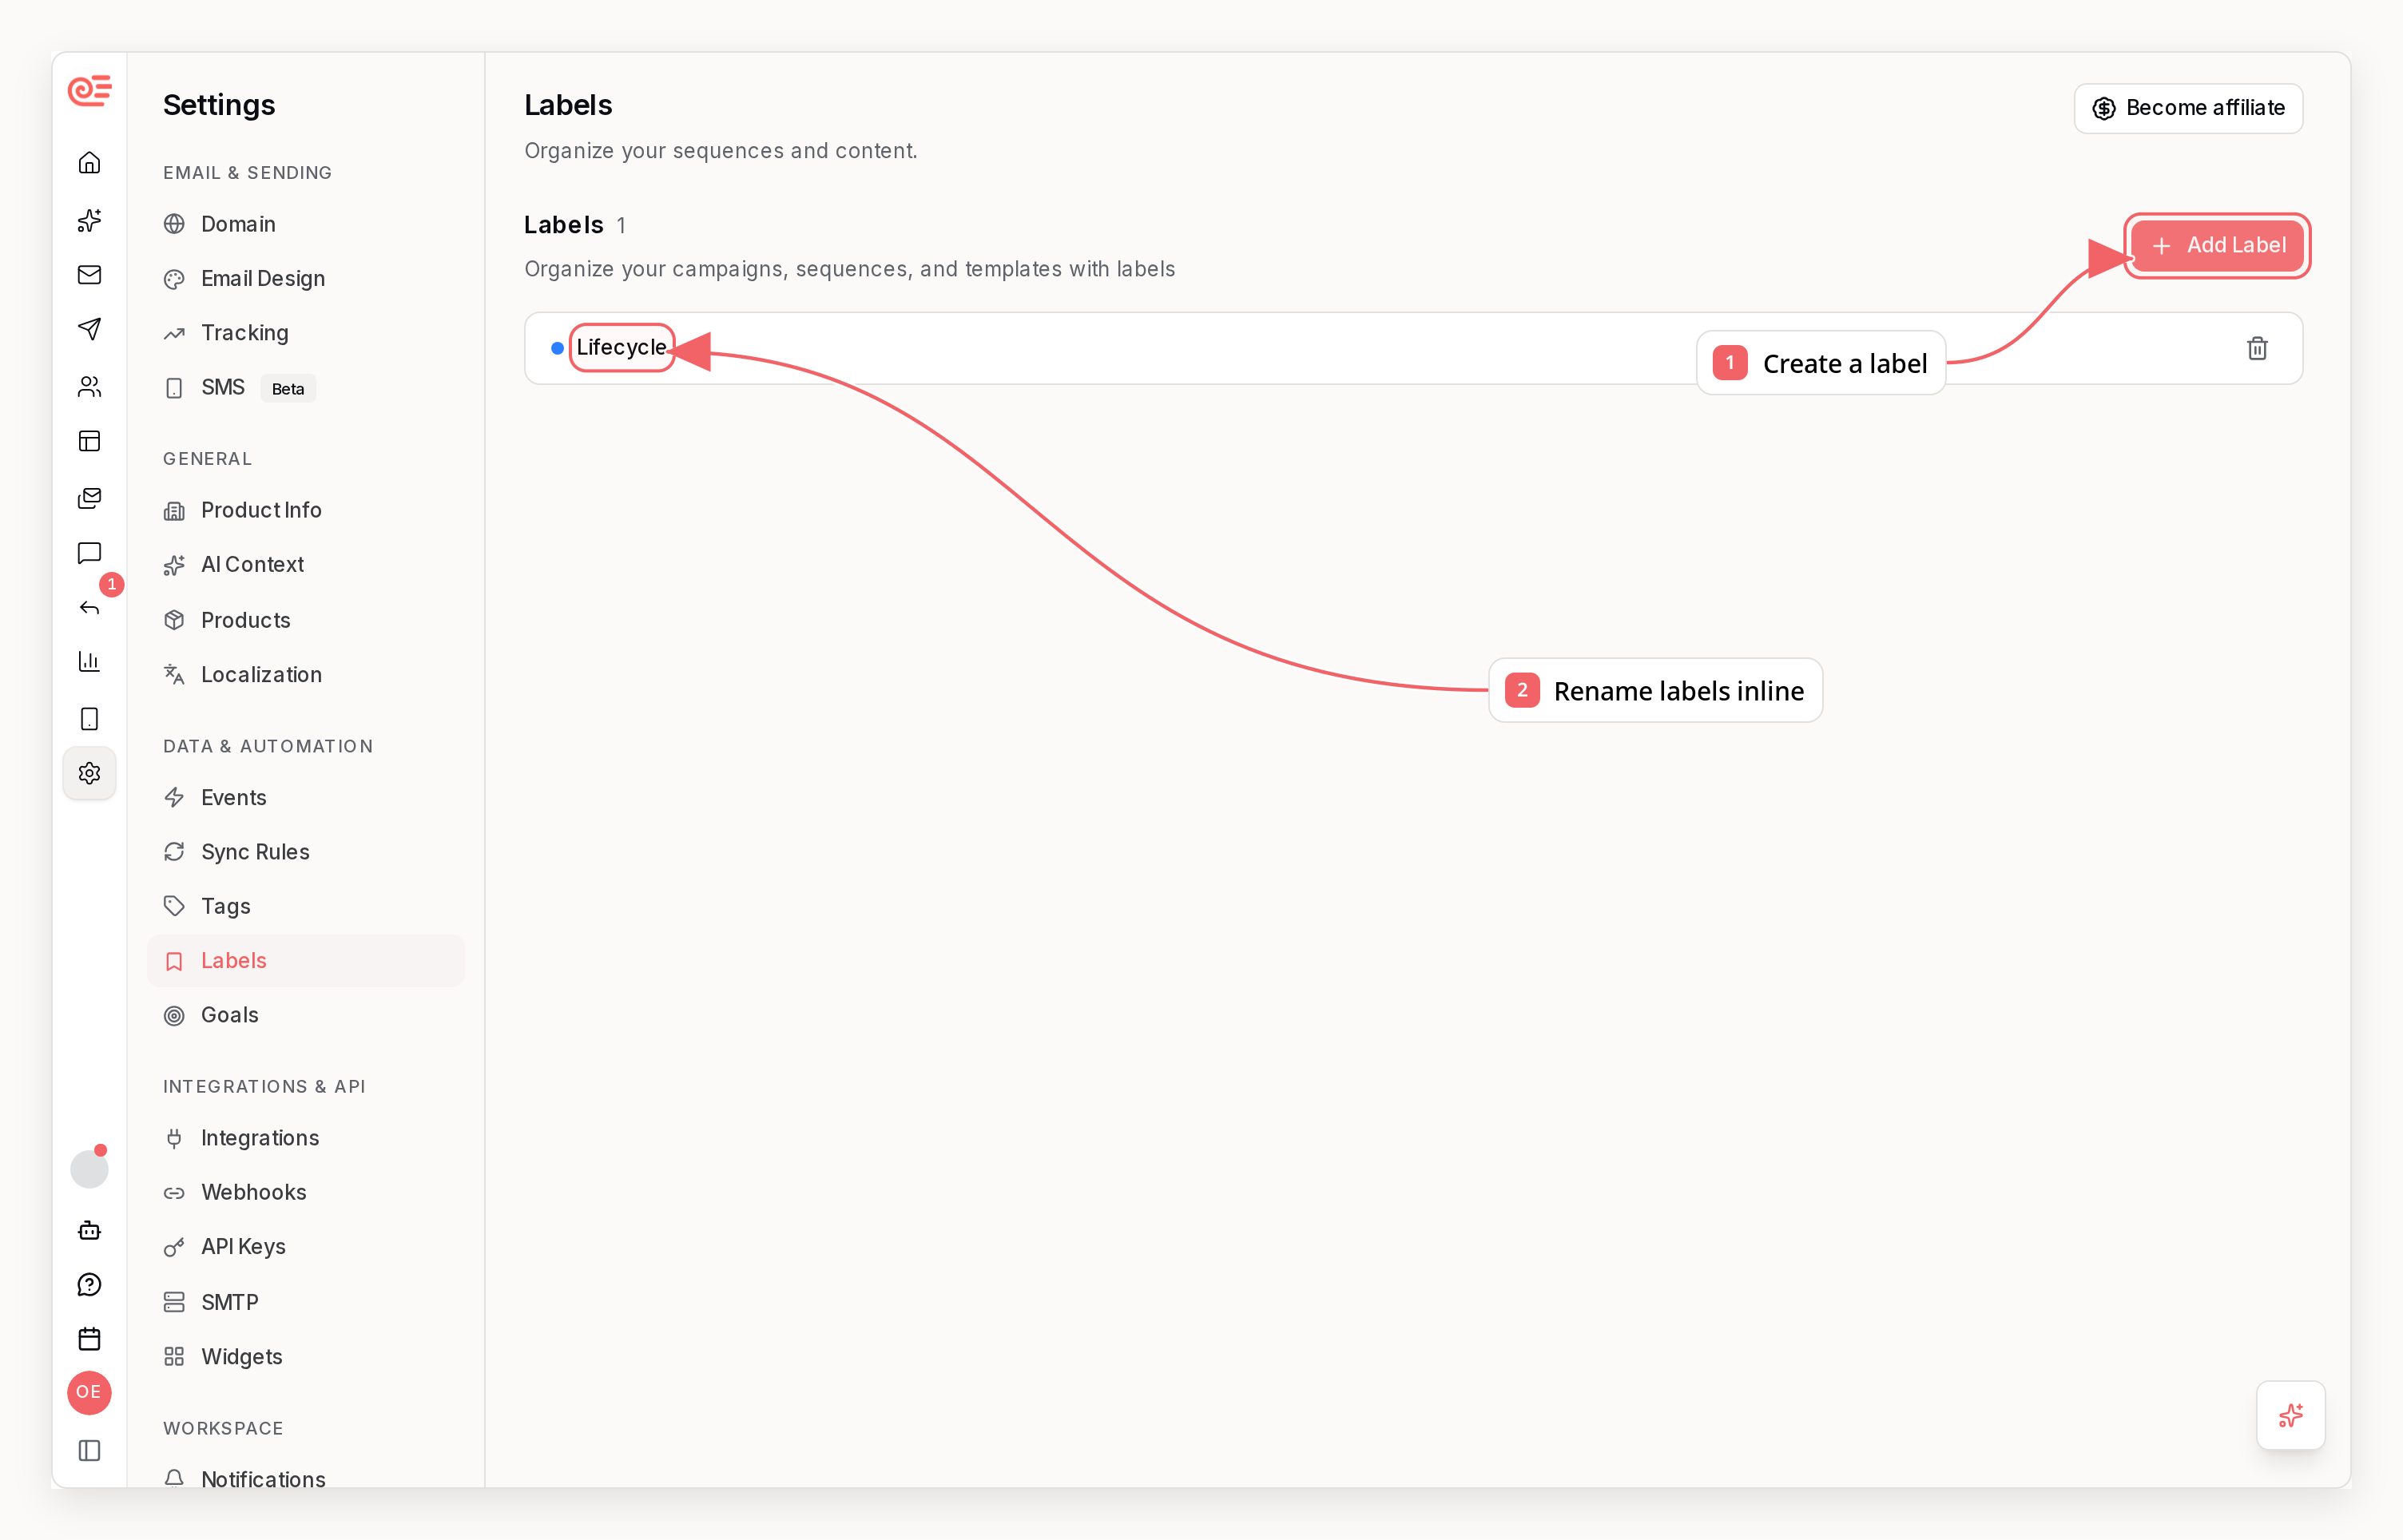Click the Become affiliate button
Image resolution: width=2403 pixels, height=1540 pixels.
2188,108
